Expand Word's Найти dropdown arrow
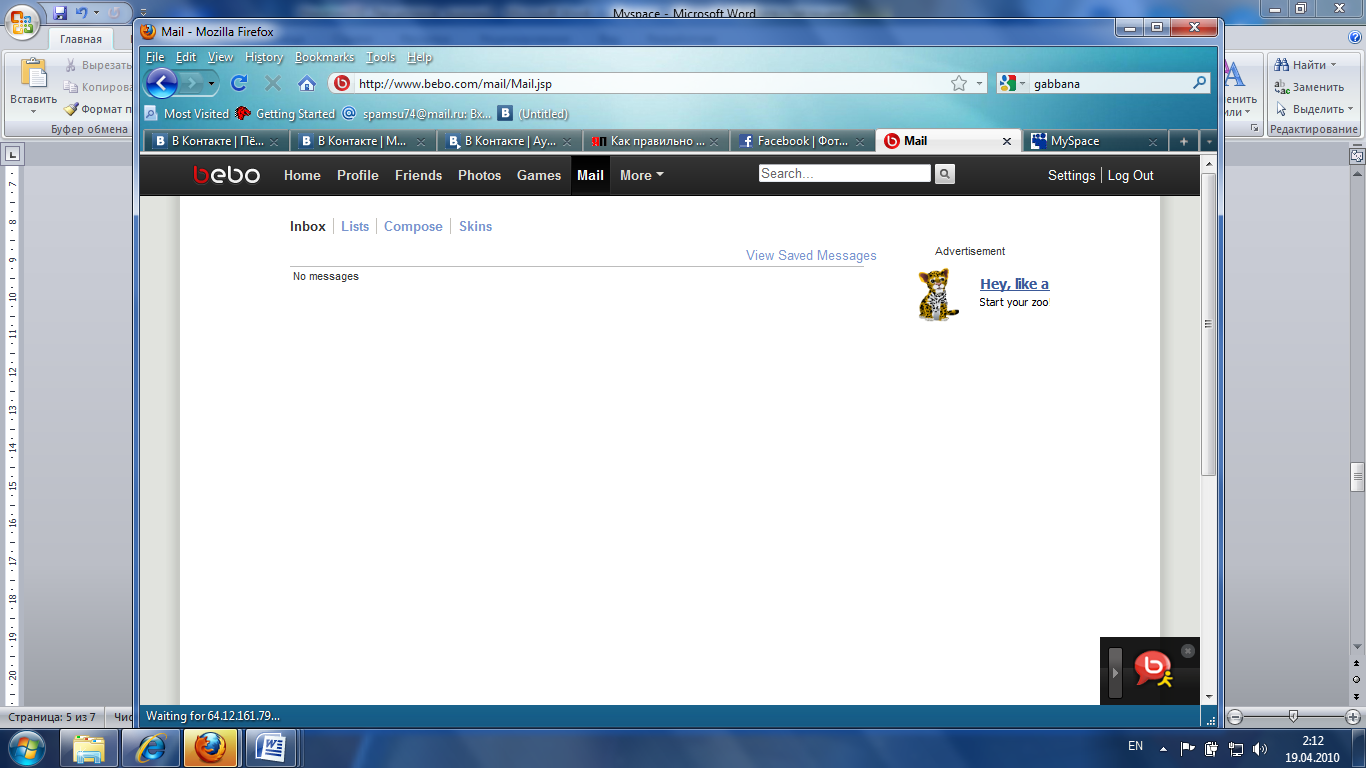 [x=1333, y=65]
